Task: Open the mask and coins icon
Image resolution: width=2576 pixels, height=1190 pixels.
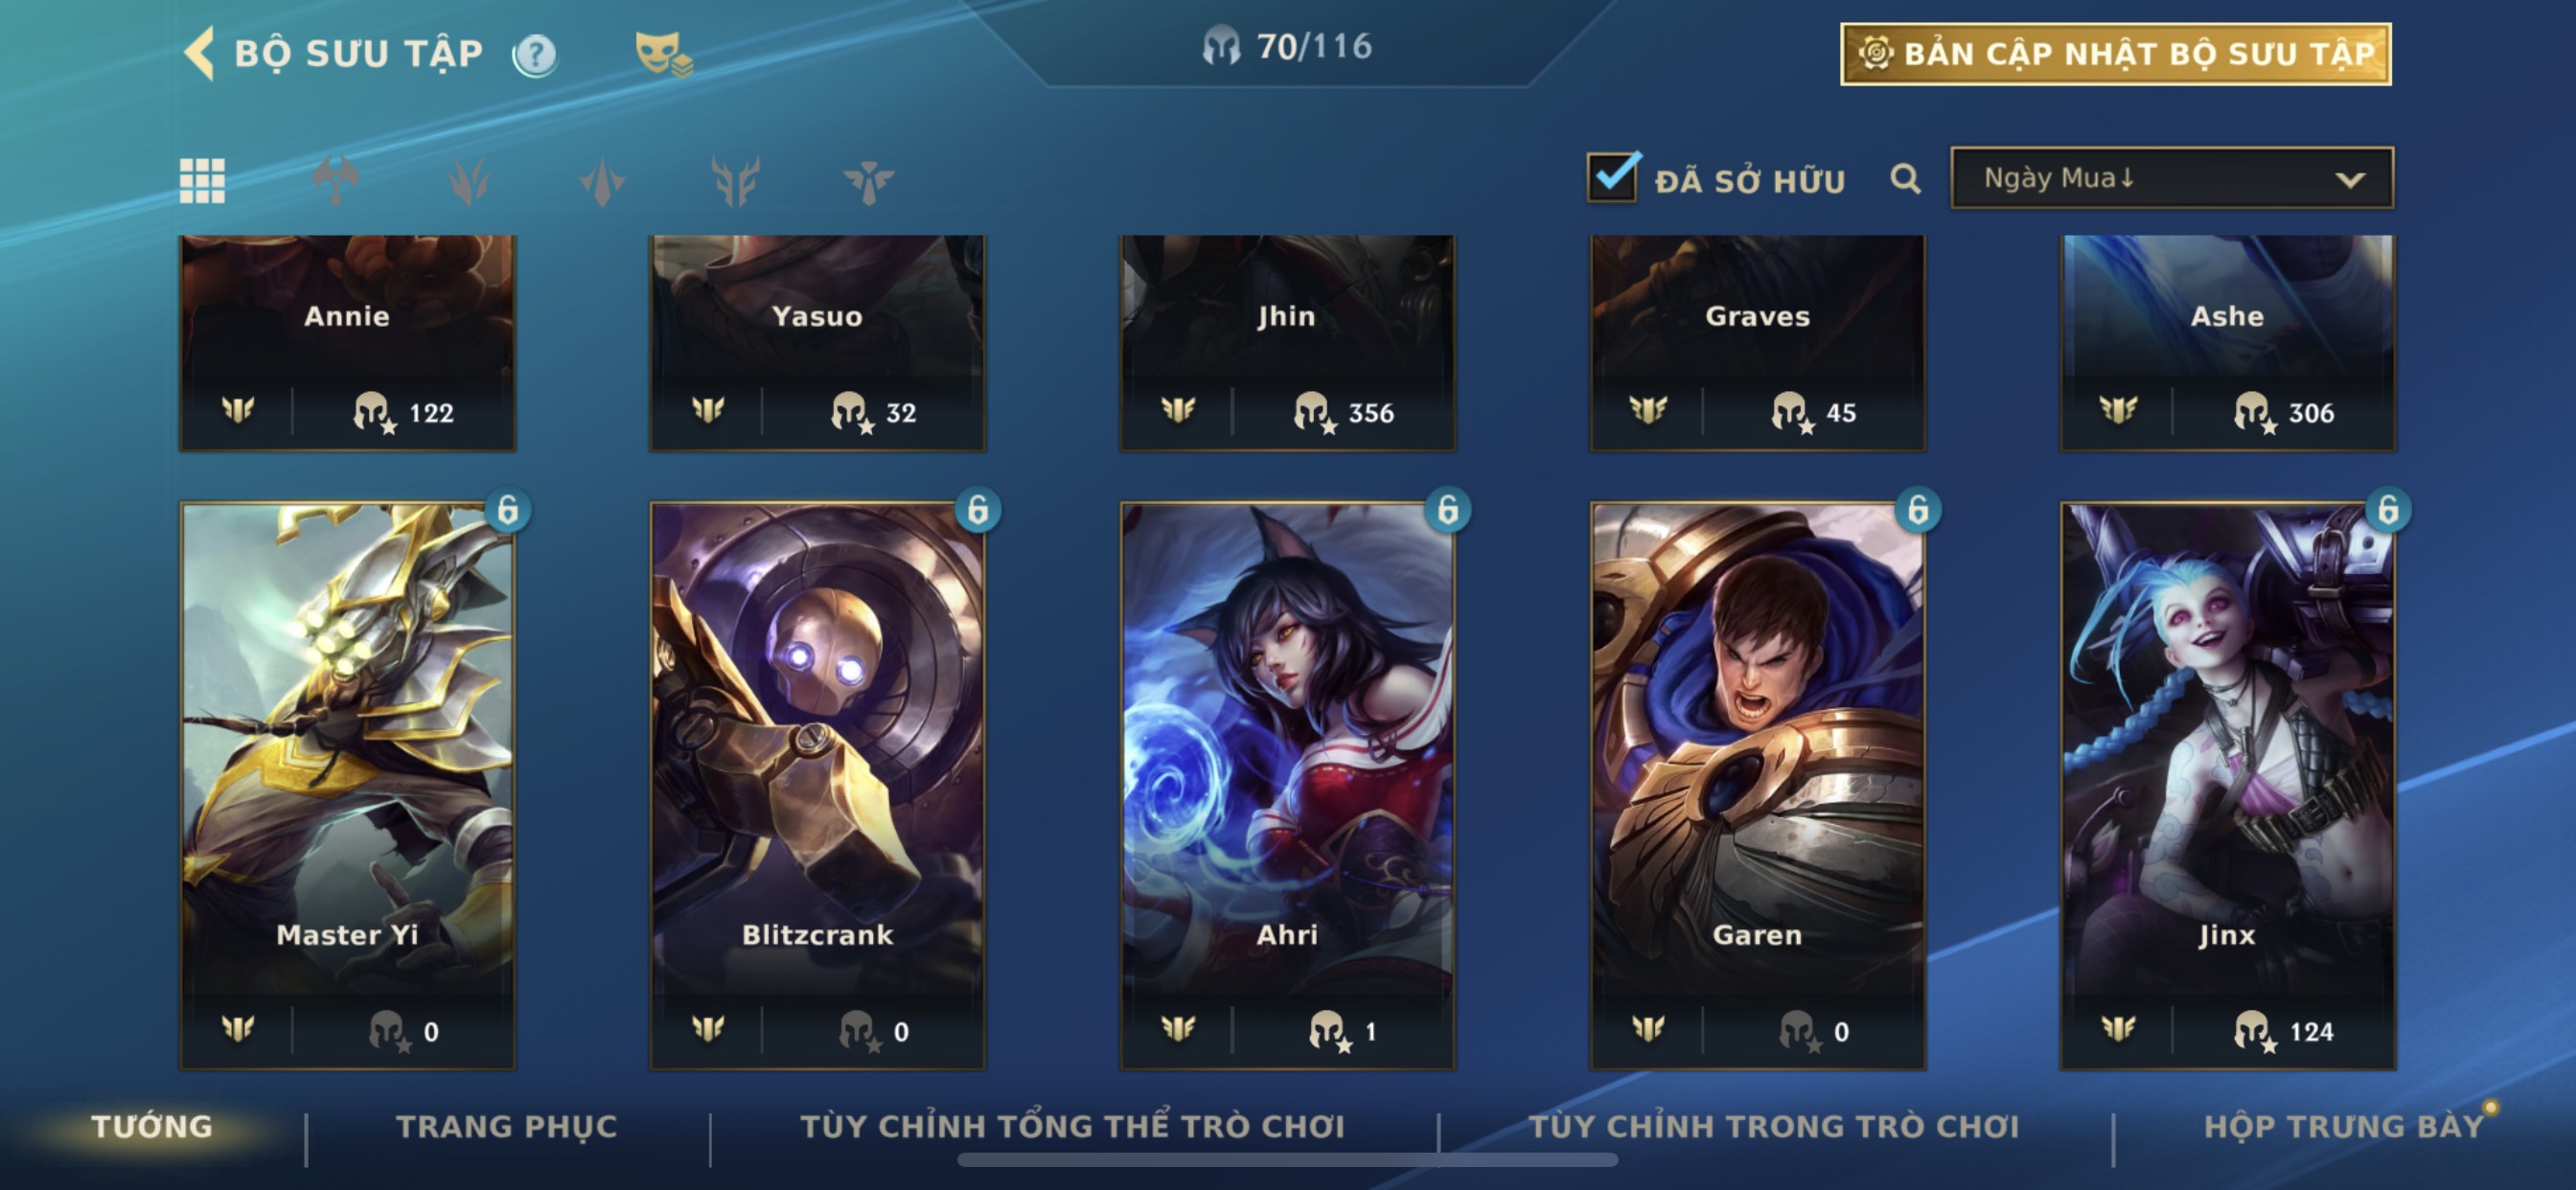Action: 662,54
